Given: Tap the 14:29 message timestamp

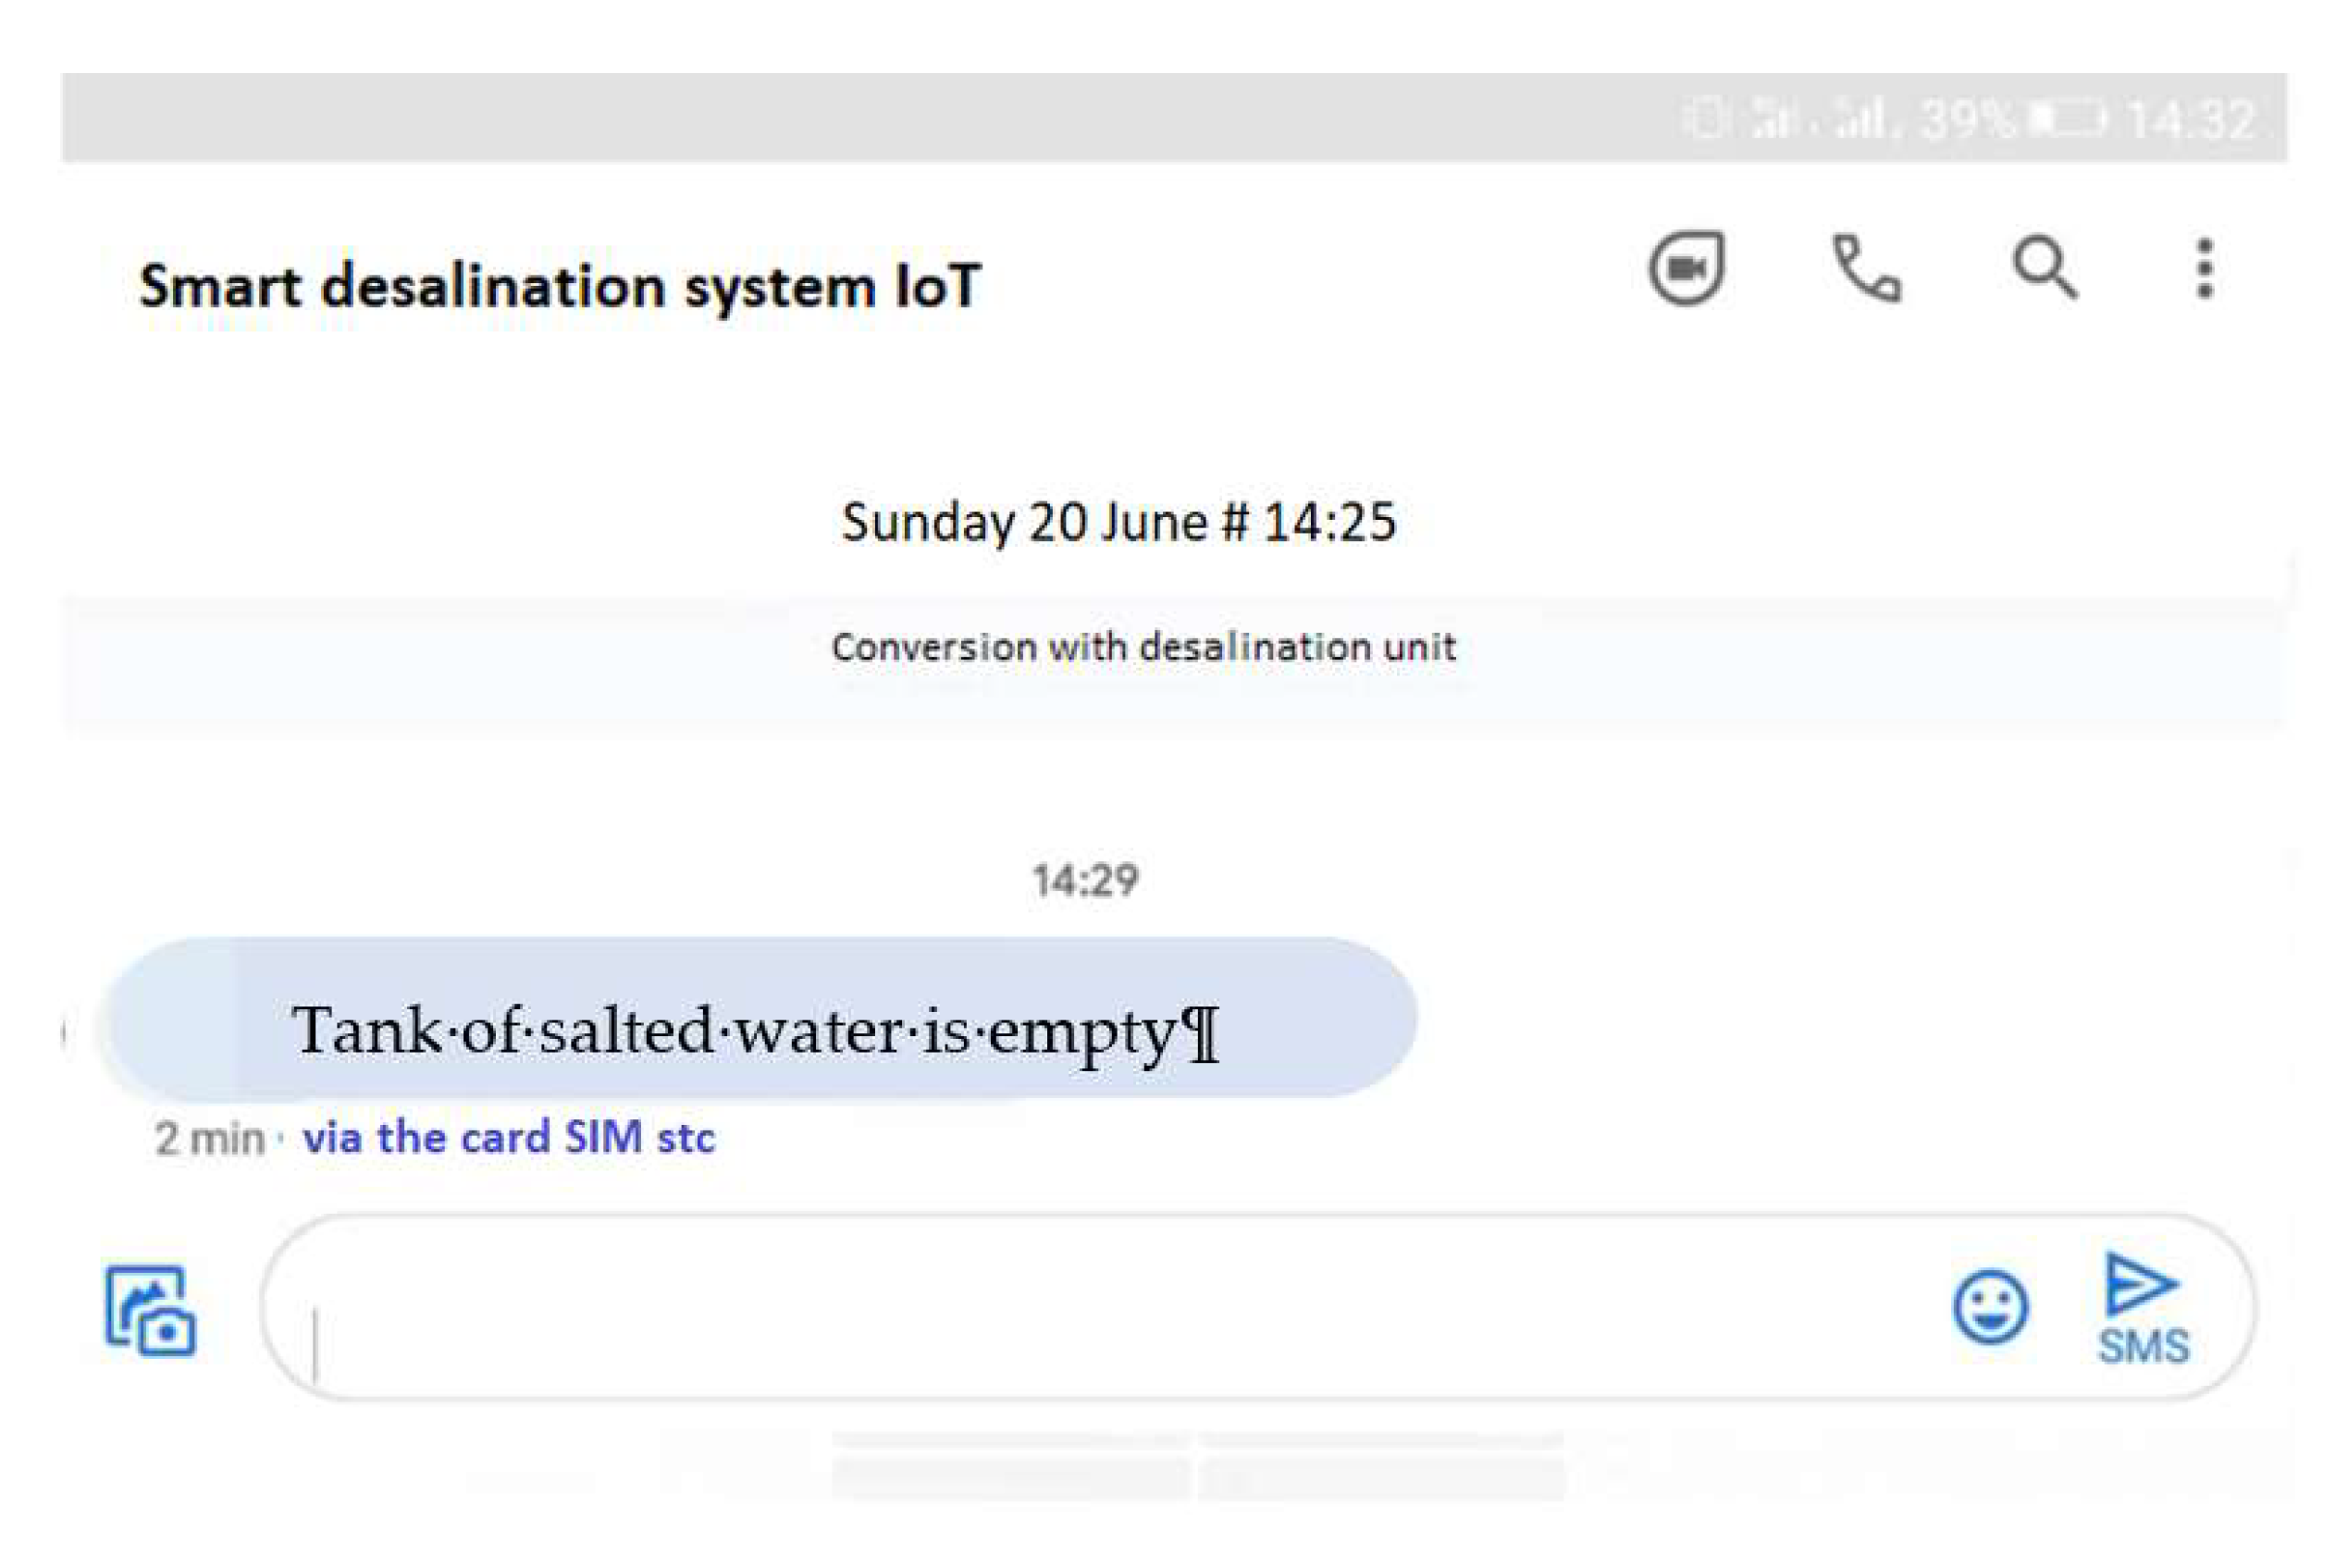Looking at the screenshot, I should 1085,880.
